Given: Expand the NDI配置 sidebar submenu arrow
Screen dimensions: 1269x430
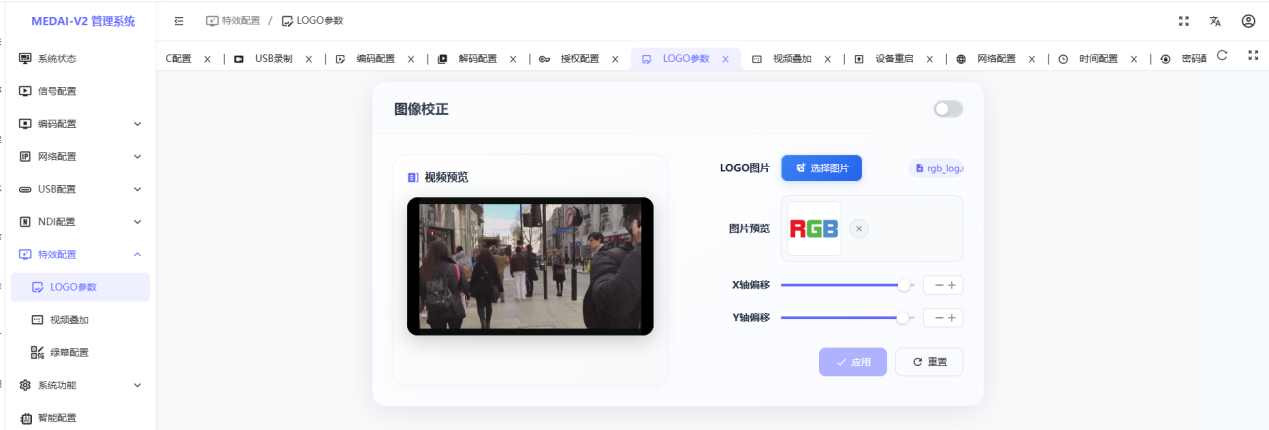Looking at the screenshot, I should coord(137,222).
